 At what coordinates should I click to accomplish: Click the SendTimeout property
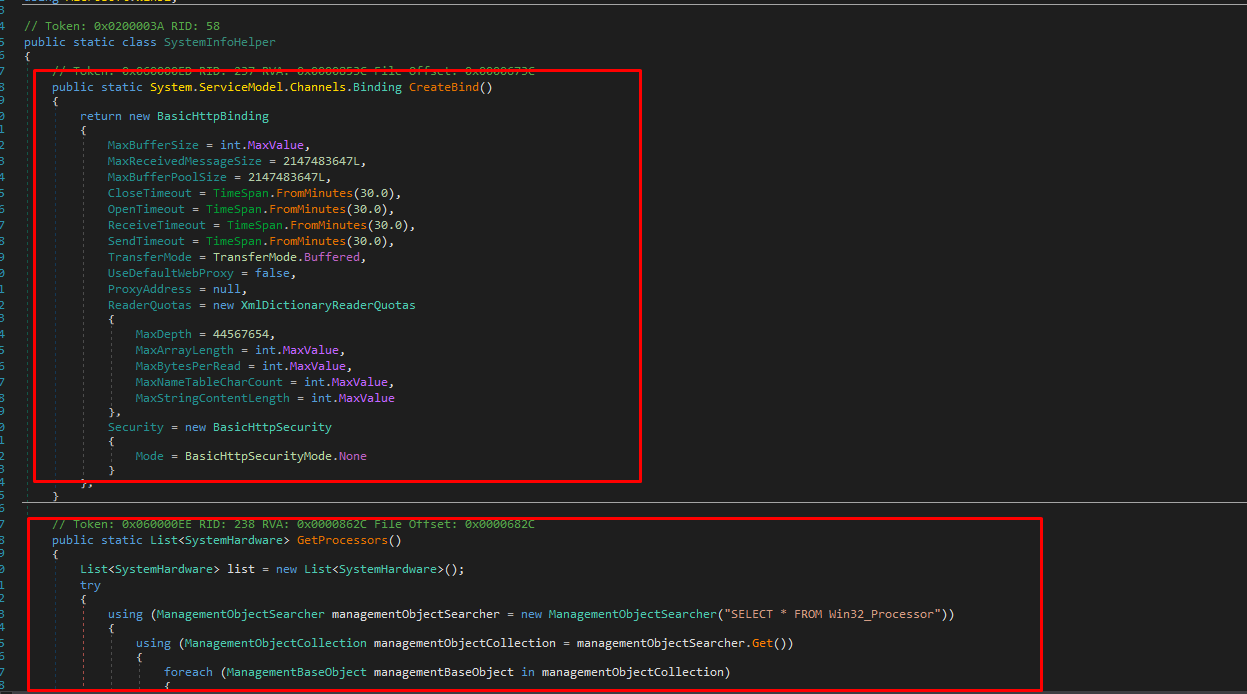click(146, 241)
